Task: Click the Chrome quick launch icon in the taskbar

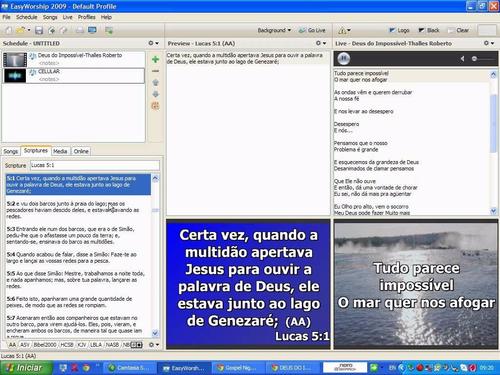Action: (86, 368)
